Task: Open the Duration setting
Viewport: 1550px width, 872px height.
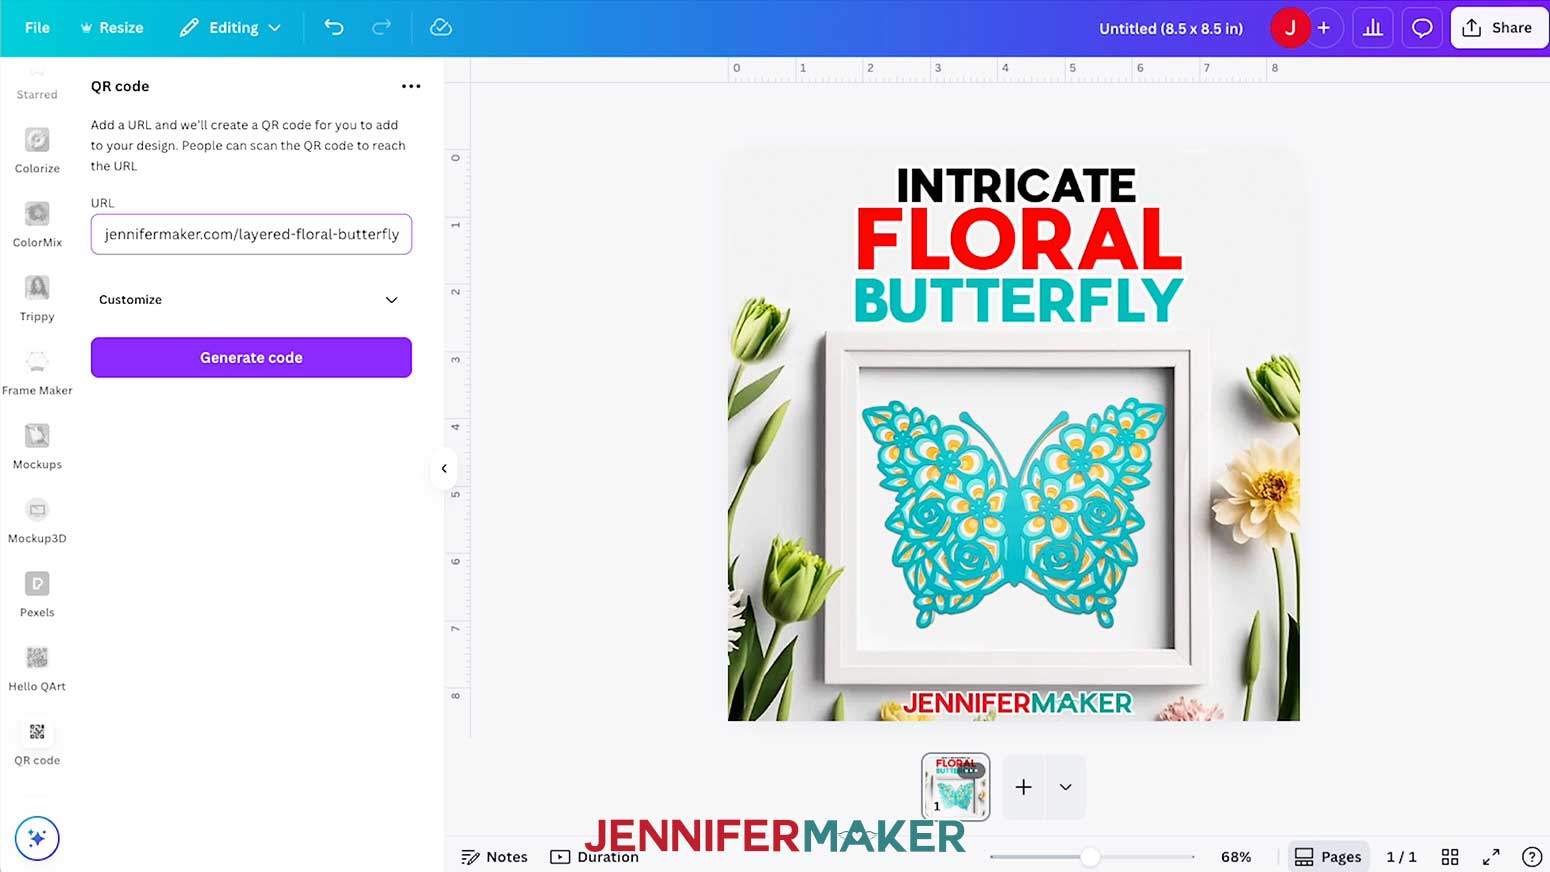Action: [595, 857]
